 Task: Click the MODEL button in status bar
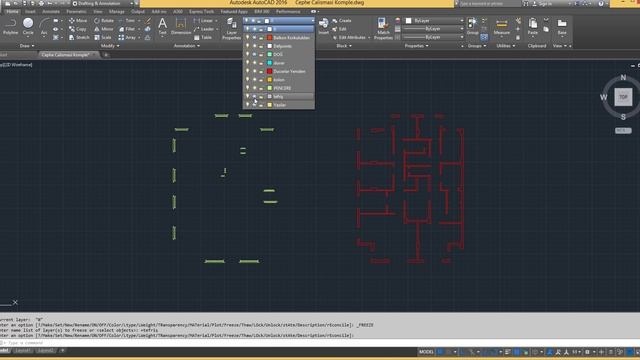tap(426, 351)
